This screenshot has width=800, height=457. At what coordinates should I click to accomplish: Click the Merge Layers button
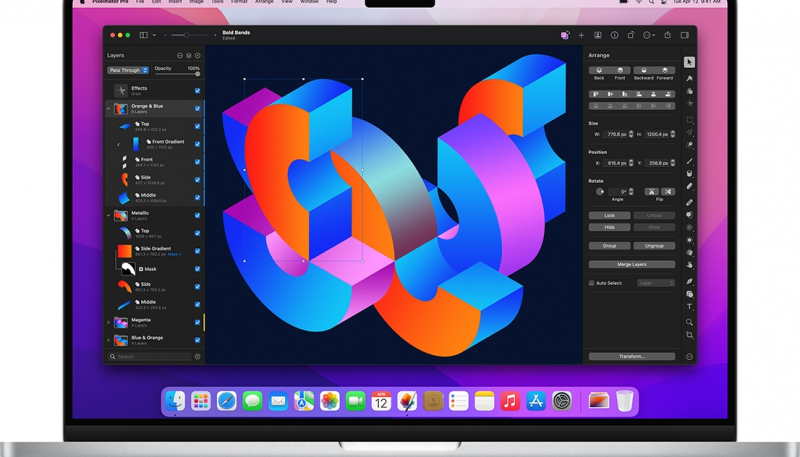click(631, 264)
